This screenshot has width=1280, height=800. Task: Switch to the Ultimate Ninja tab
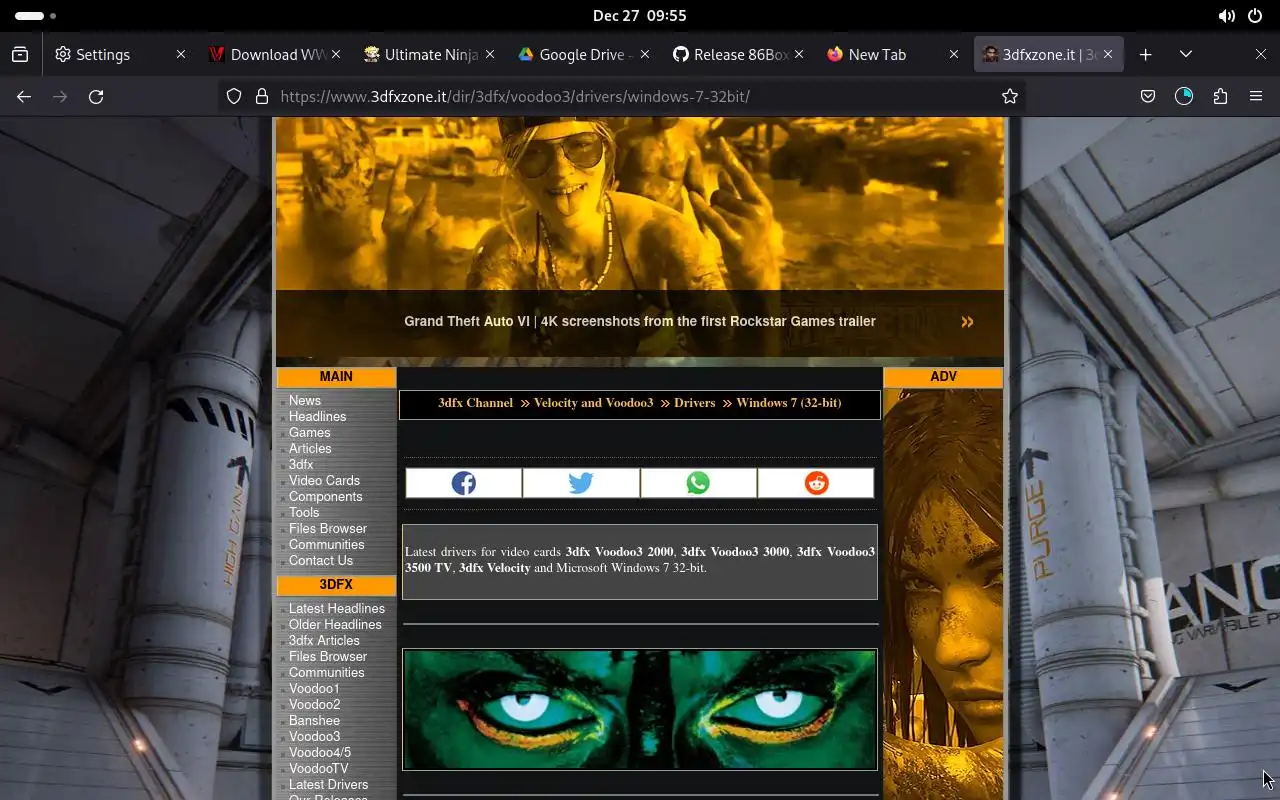[x=430, y=55]
